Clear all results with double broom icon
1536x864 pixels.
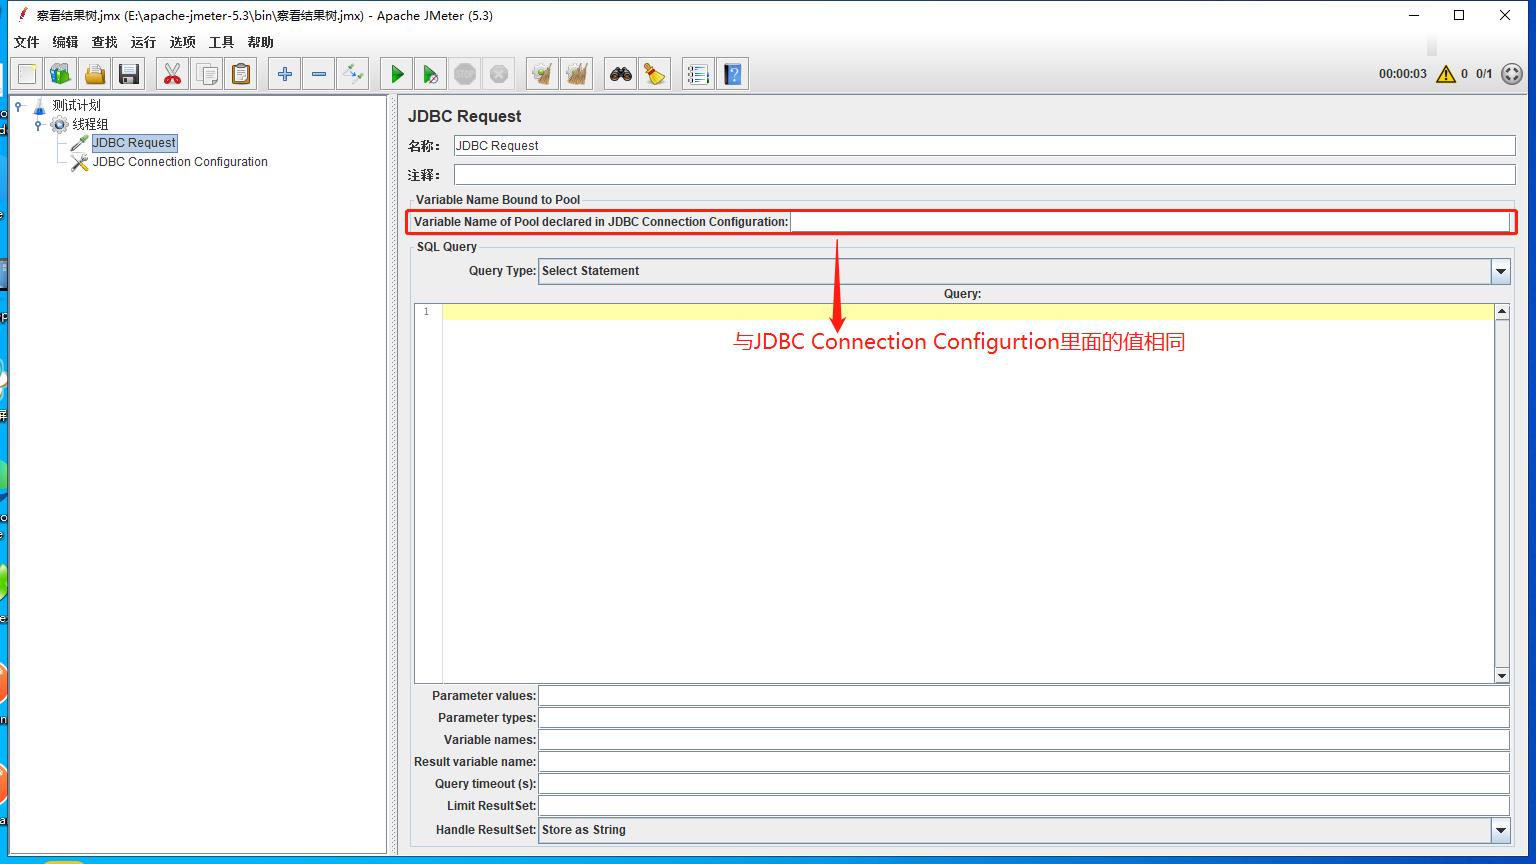[576, 74]
